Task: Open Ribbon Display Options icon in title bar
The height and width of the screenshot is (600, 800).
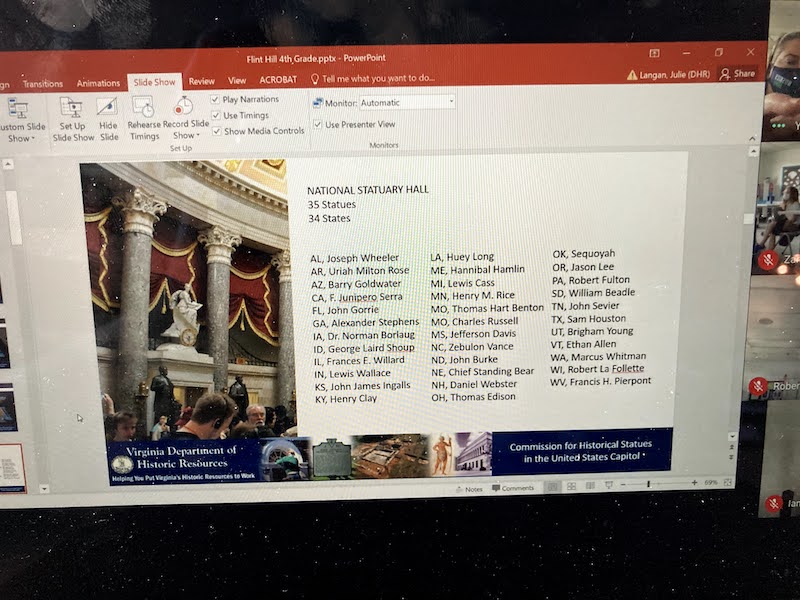Action: click(655, 53)
